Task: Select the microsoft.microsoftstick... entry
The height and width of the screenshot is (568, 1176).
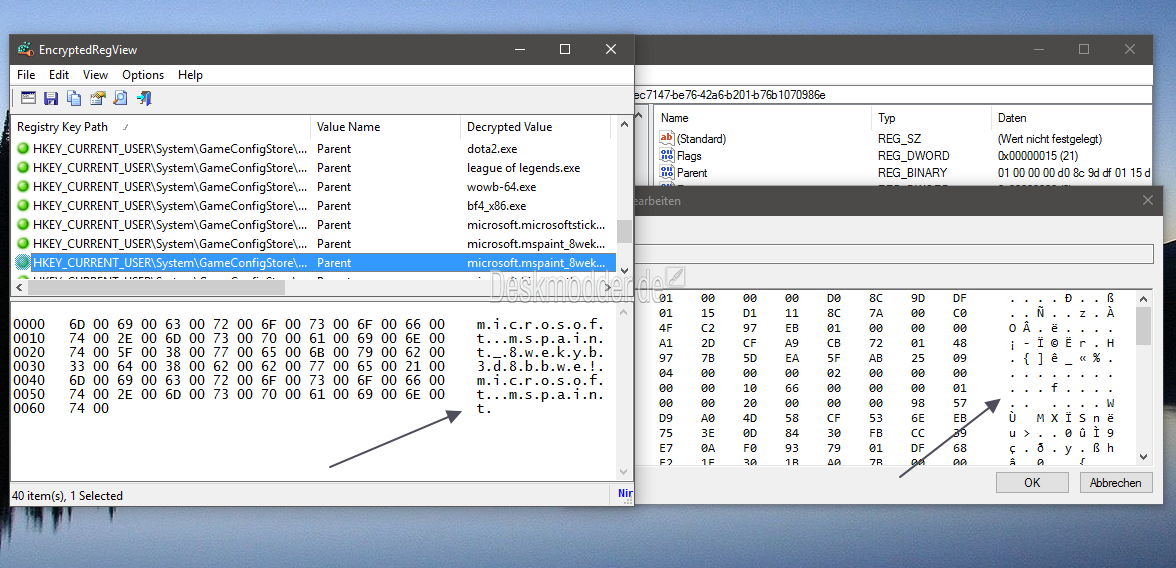Action: (536, 224)
